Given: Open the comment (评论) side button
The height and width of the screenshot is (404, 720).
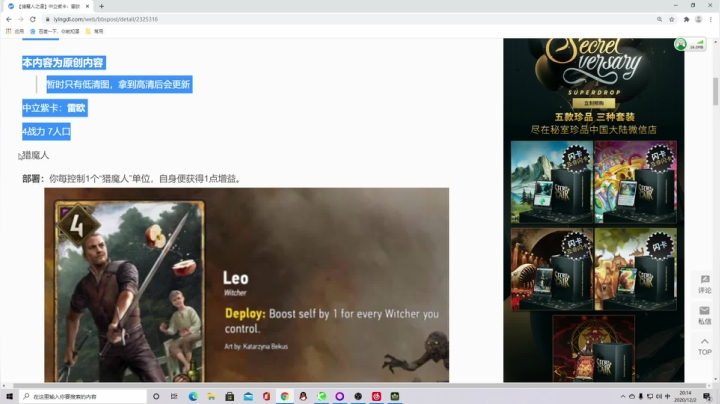Looking at the screenshot, I should (704, 284).
